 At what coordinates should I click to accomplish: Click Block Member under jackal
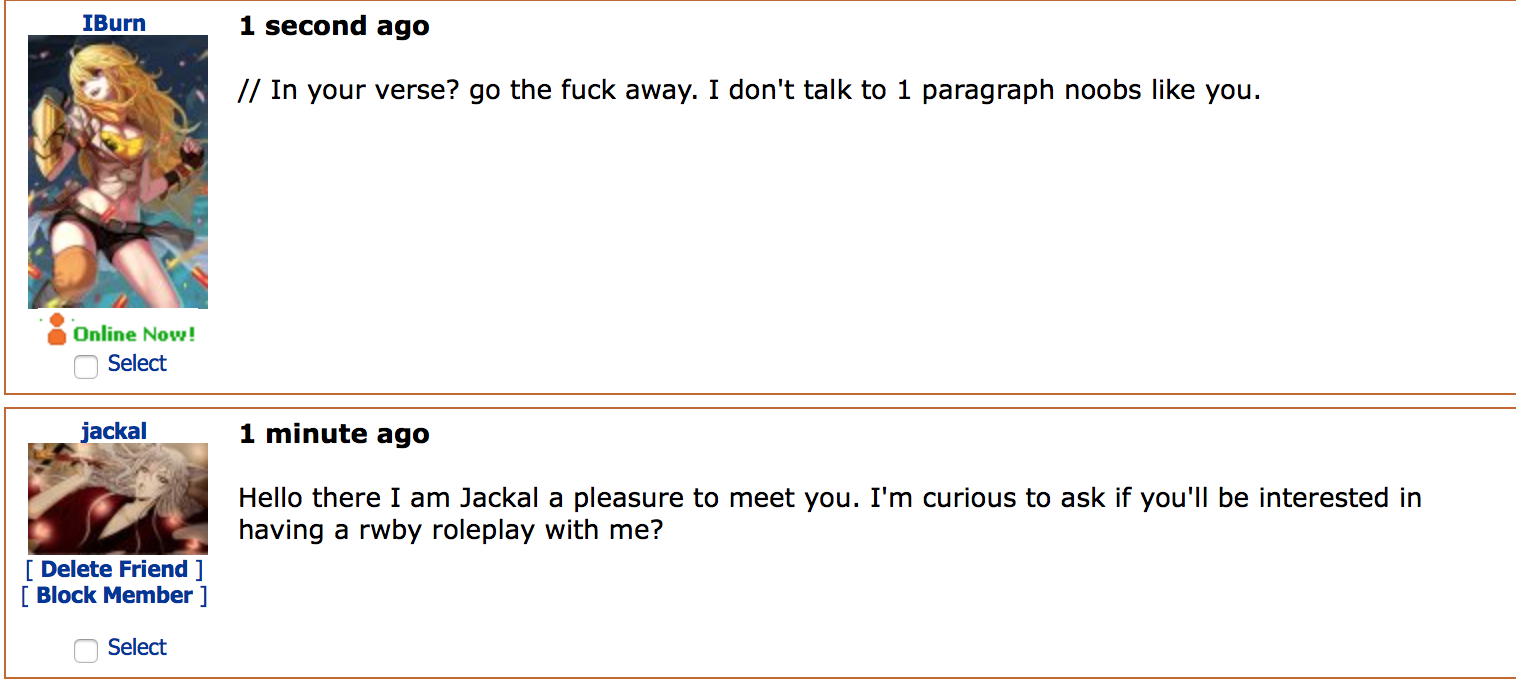click(x=114, y=595)
